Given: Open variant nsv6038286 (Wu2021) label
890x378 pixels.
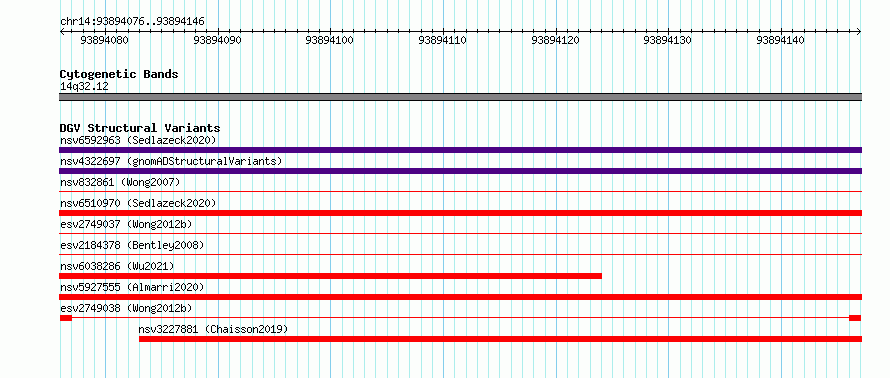Looking at the screenshot, I should click(x=117, y=266).
